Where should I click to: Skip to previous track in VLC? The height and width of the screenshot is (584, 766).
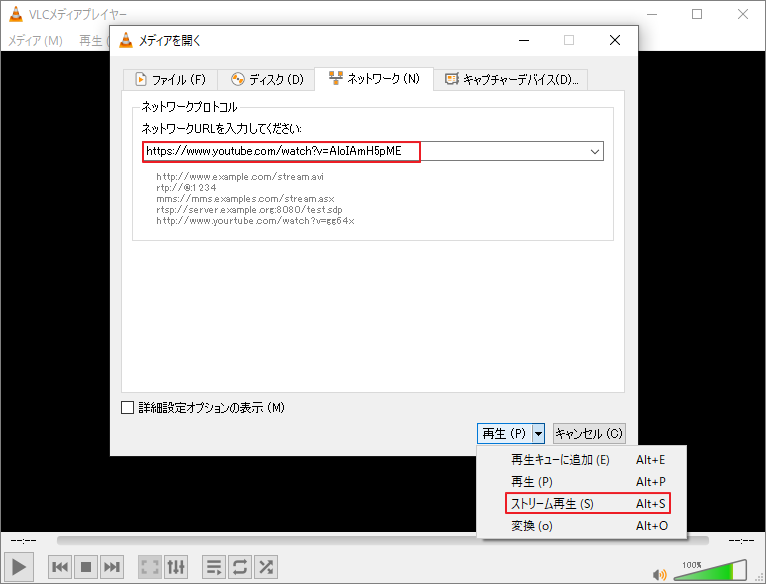[60, 567]
